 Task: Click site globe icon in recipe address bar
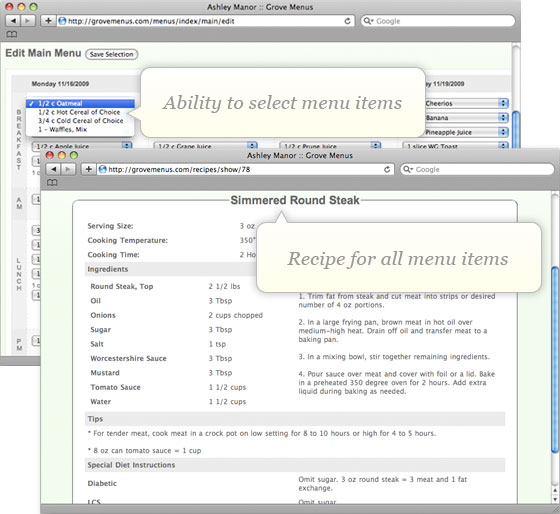[102, 169]
